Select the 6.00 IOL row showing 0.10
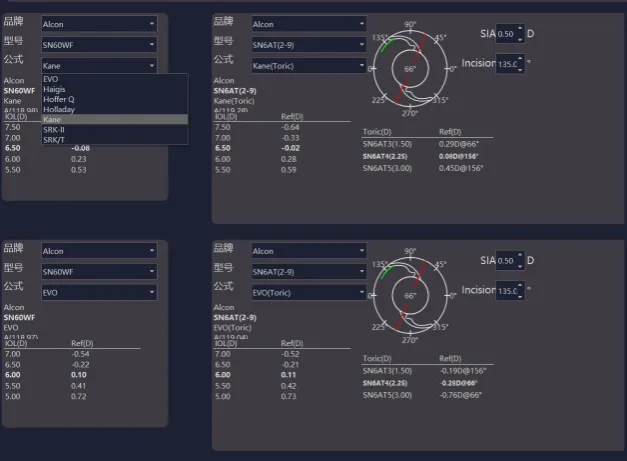This screenshot has width=627, height=461. [x=60, y=374]
